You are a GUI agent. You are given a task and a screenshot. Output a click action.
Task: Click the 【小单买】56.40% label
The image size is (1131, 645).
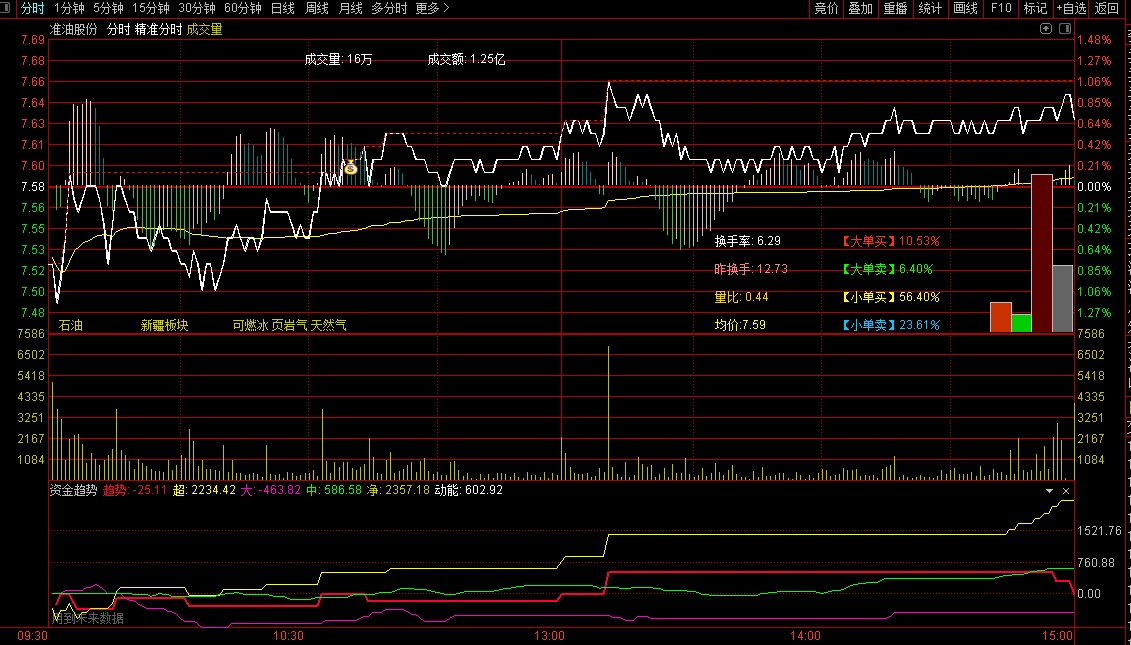(891, 297)
